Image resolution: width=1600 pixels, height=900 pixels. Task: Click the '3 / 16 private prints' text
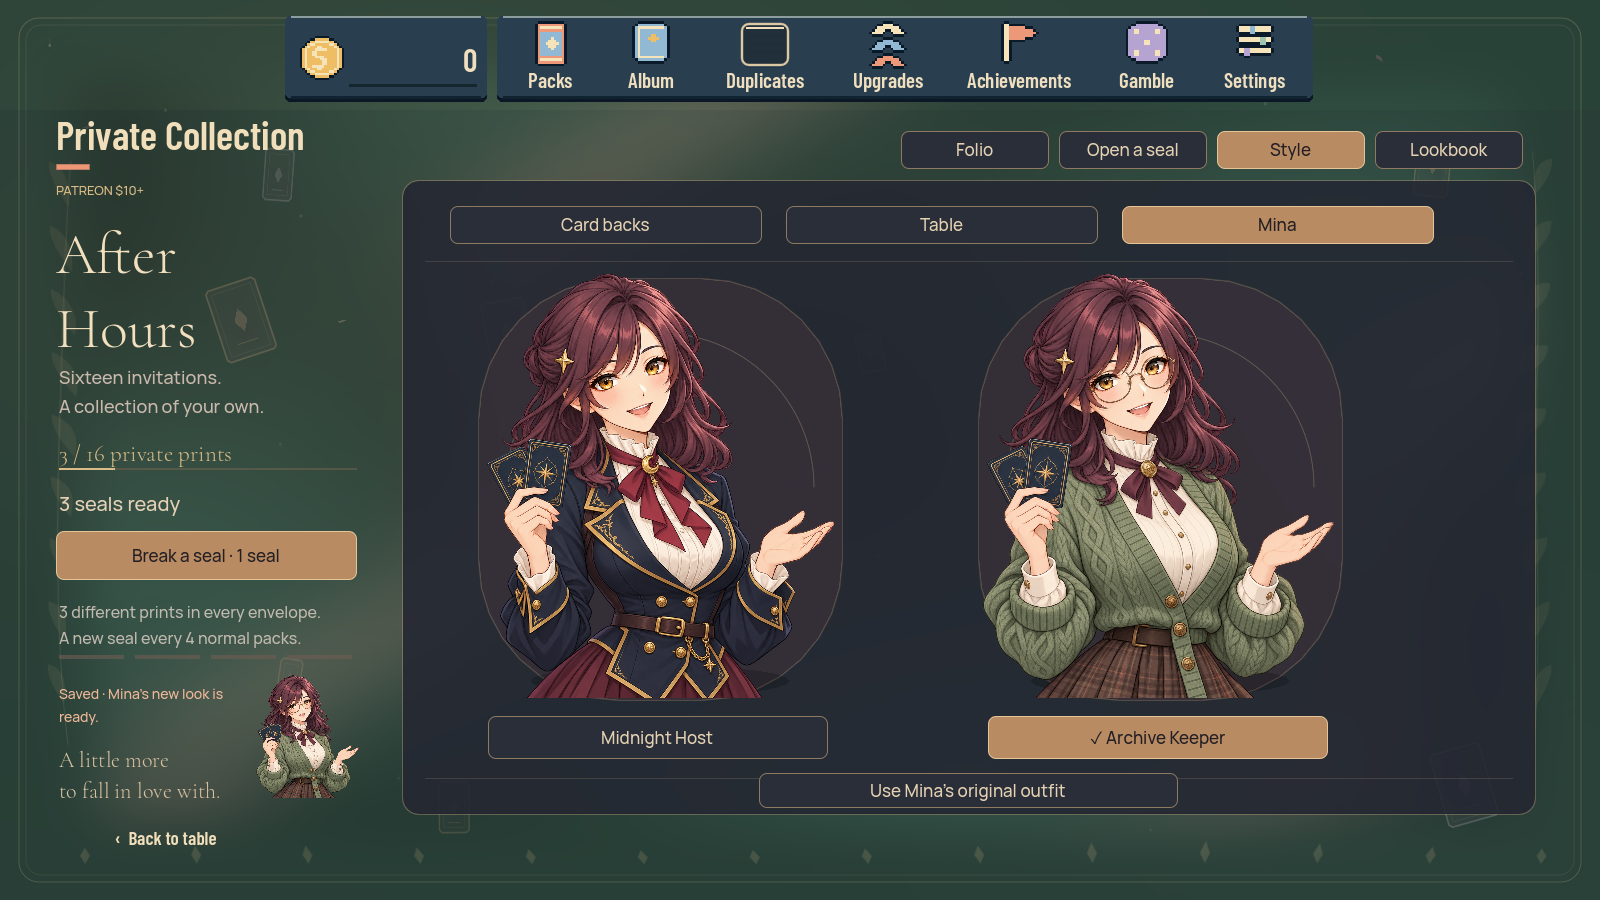tap(145, 455)
